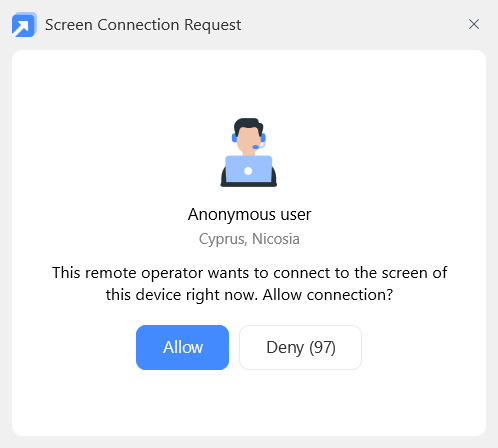The width and height of the screenshot is (498, 448).
Task: Click the "Cyprus, Nicosia" location text
Action: point(249,239)
